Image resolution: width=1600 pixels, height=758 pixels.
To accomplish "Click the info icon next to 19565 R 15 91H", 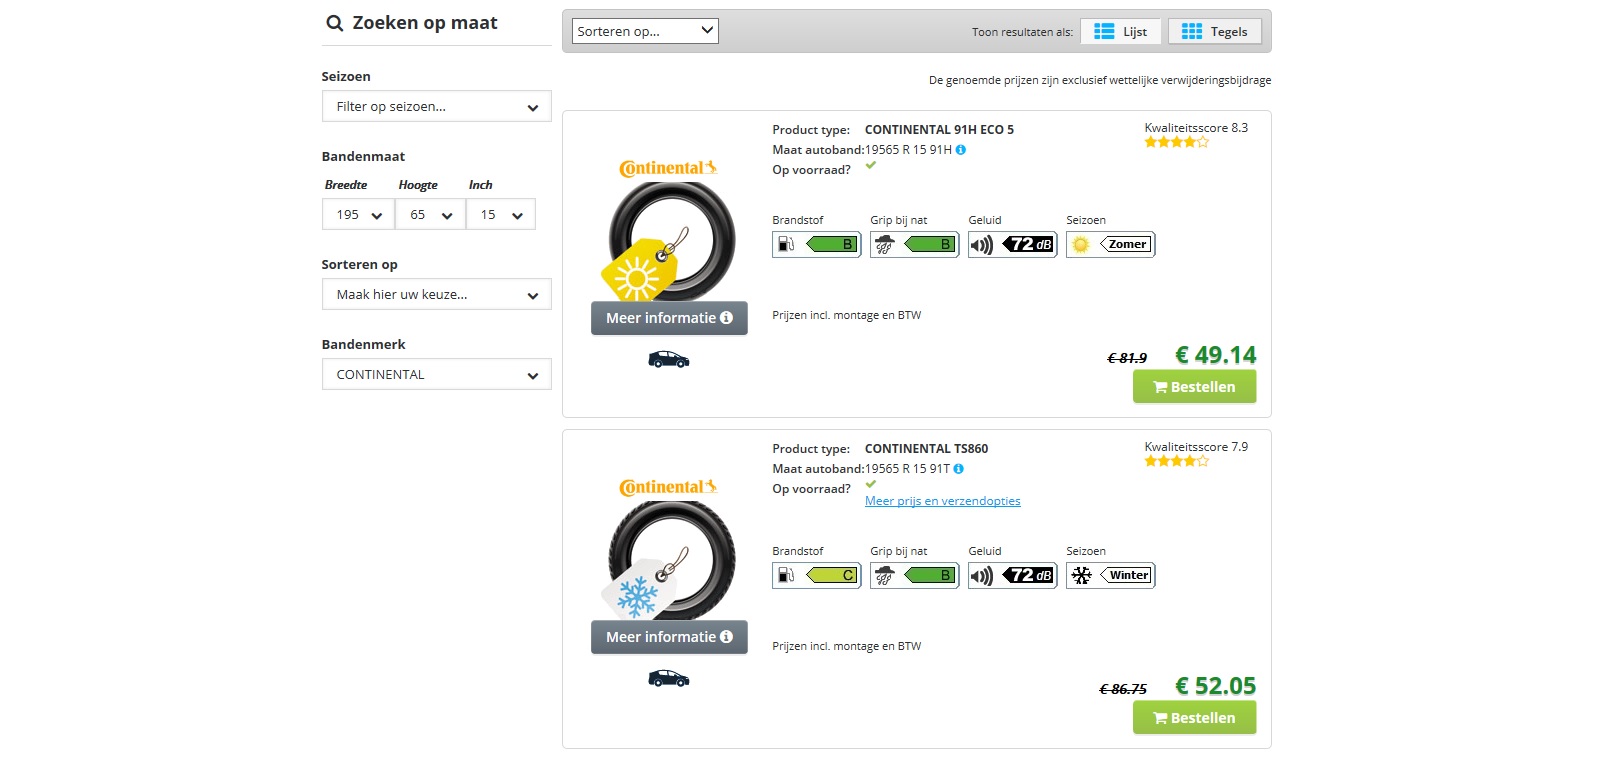I will click(961, 150).
